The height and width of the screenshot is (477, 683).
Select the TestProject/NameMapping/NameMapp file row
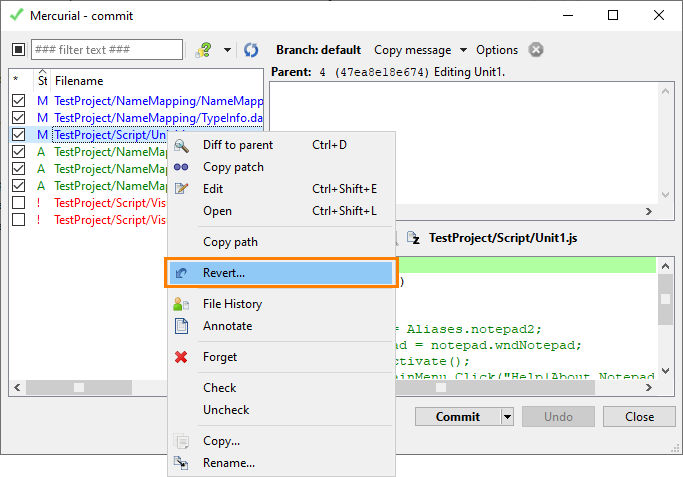(136, 101)
